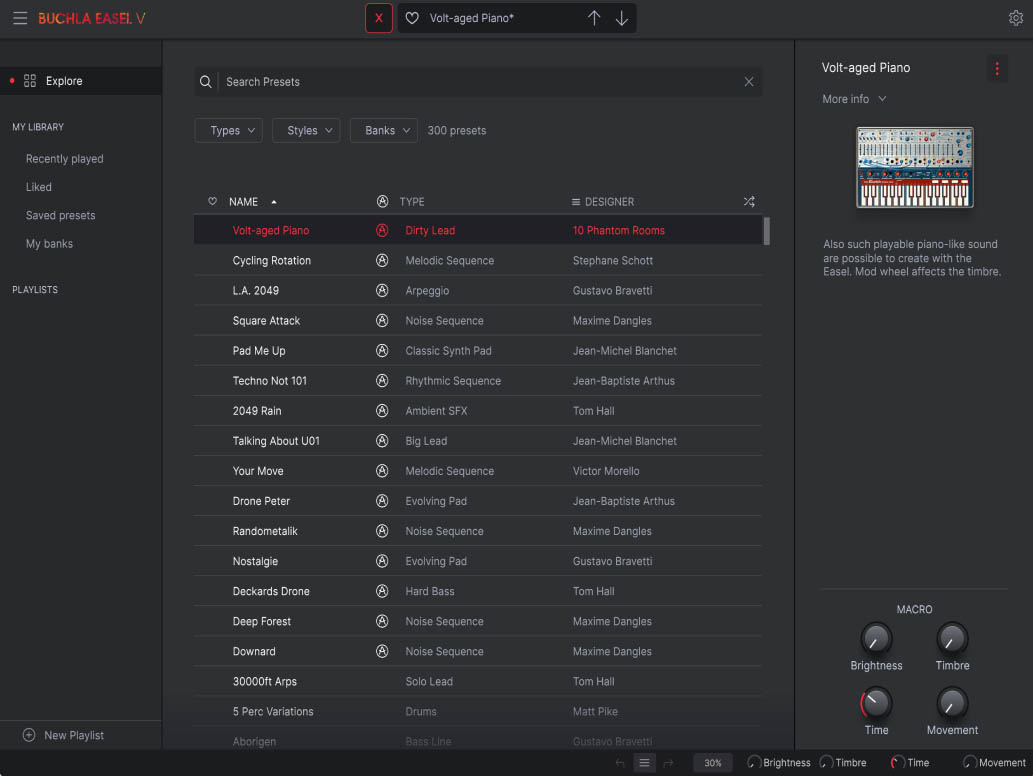Select Saved presets in library
Image resolution: width=1033 pixels, height=776 pixels.
pos(61,215)
